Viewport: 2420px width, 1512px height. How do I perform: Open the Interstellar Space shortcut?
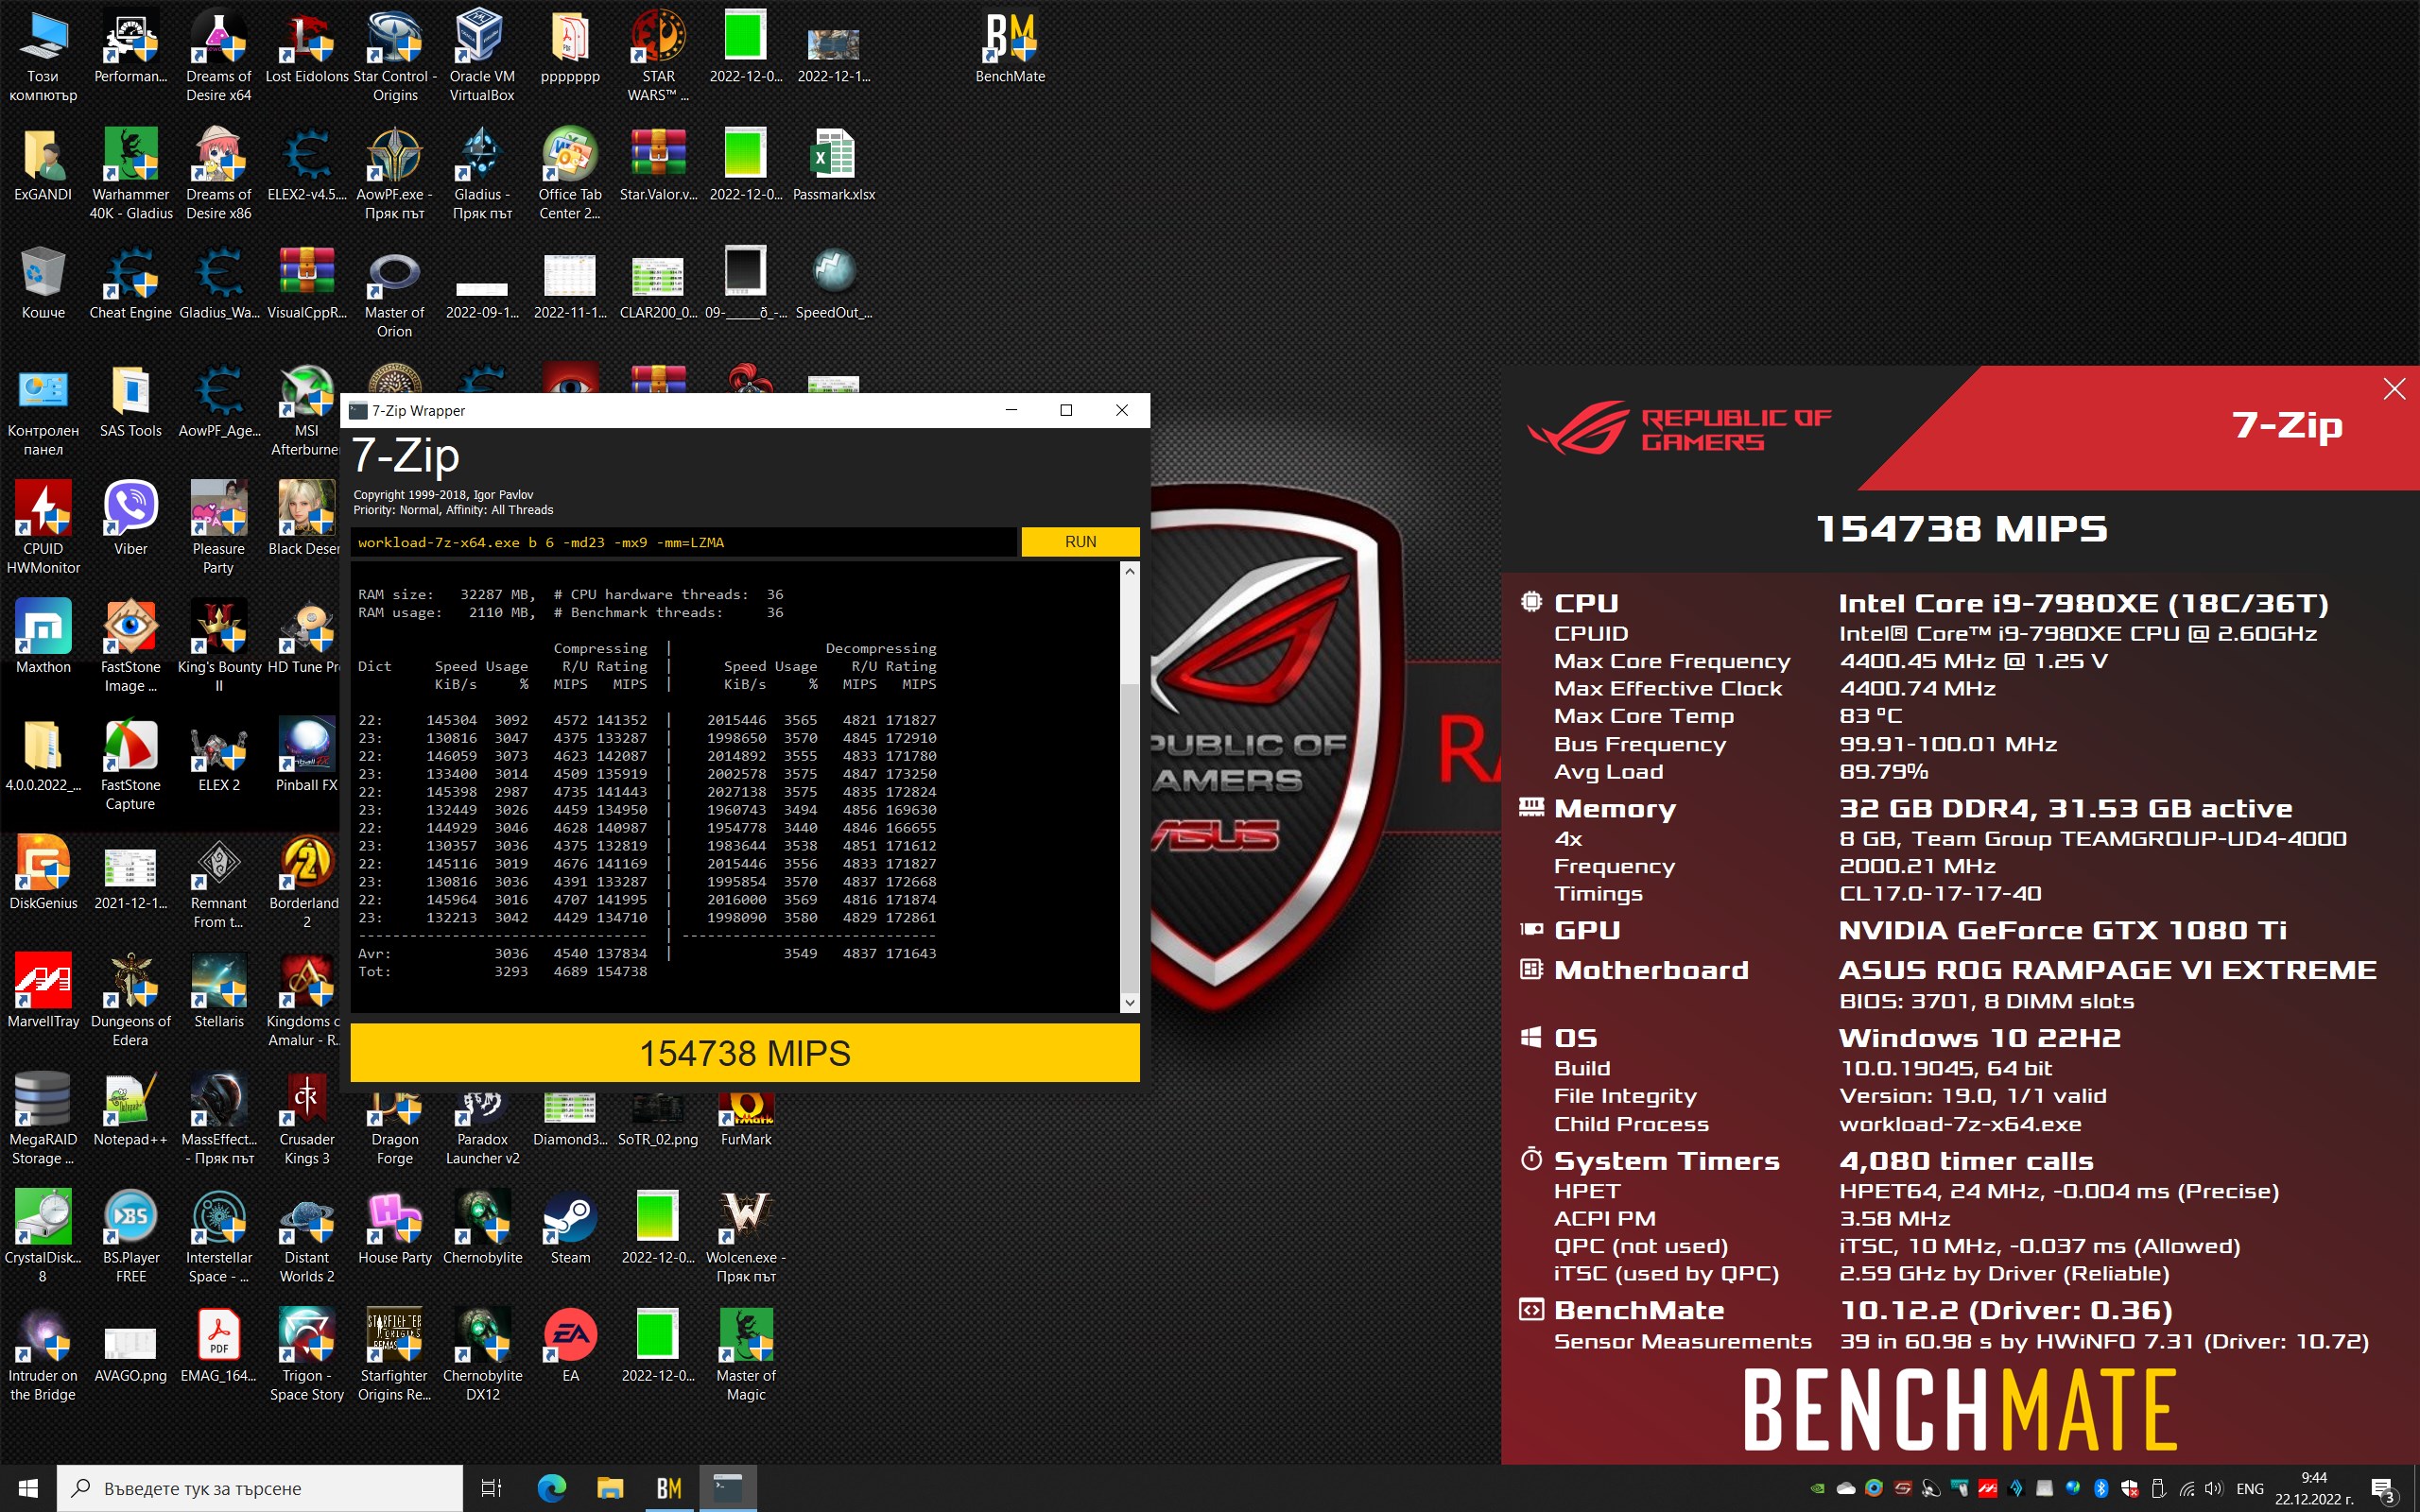(219, 1237)
